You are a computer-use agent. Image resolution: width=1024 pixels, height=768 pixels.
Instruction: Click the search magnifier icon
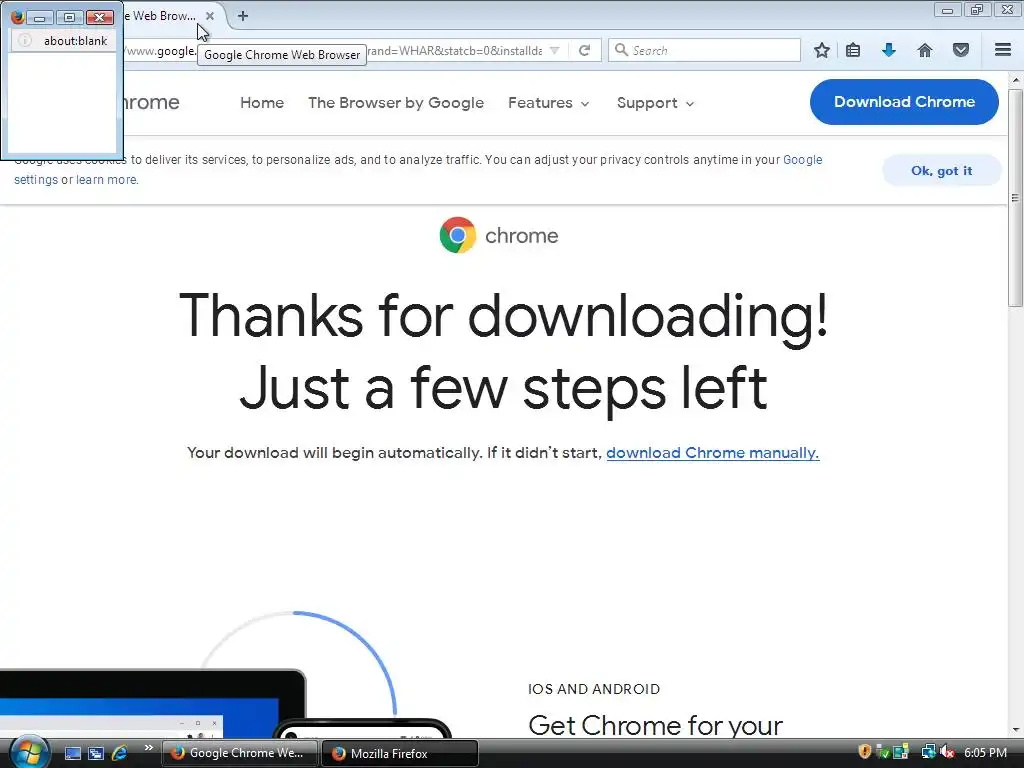coord(621,50)
